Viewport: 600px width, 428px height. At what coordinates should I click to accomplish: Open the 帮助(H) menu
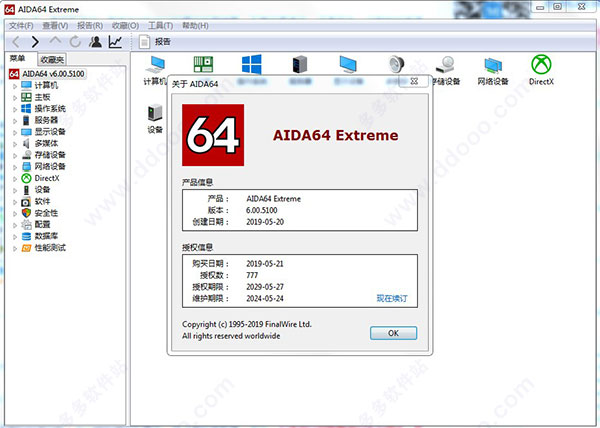(x=195, y=26)
